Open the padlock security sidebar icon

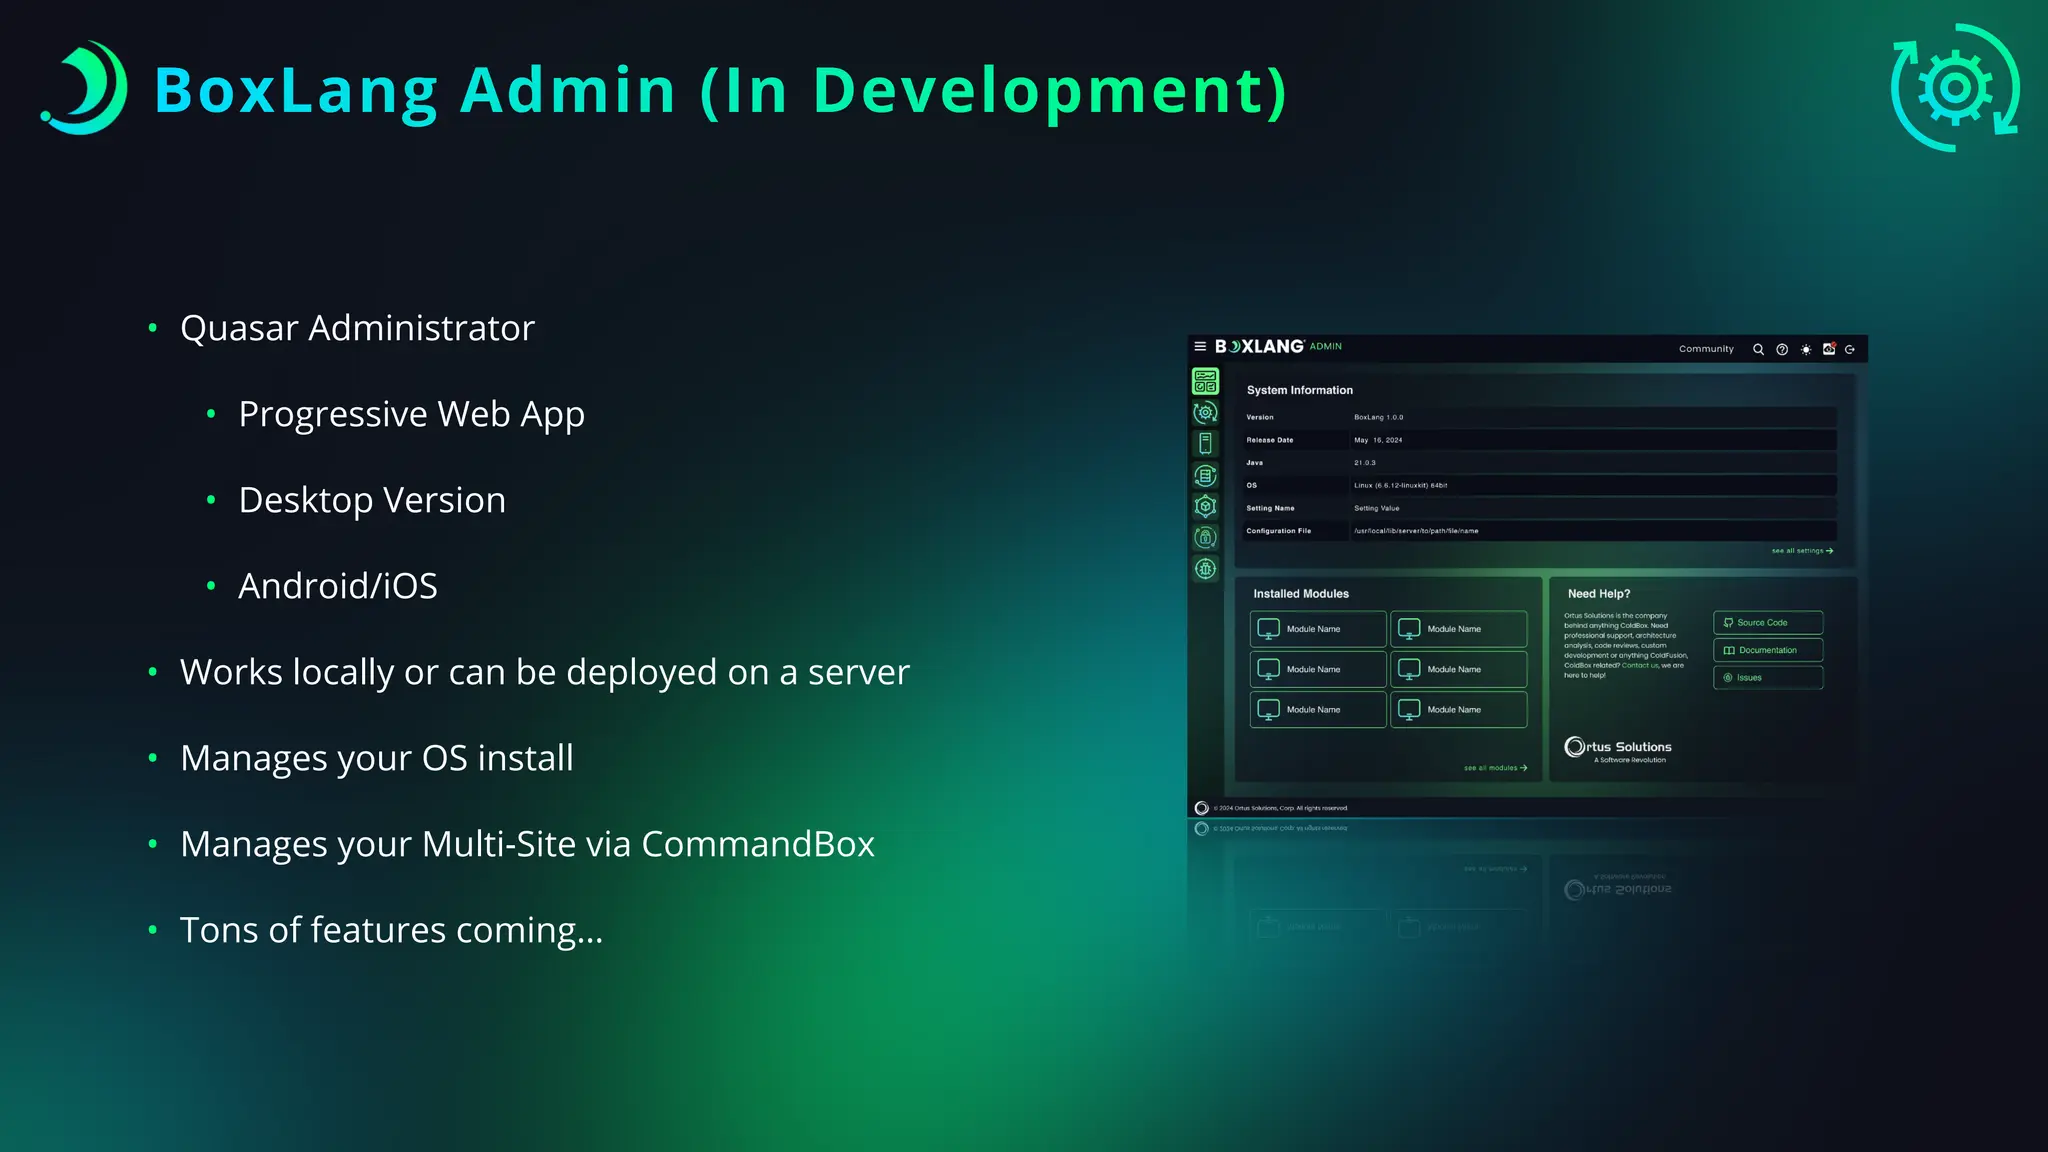[1205, 538]
